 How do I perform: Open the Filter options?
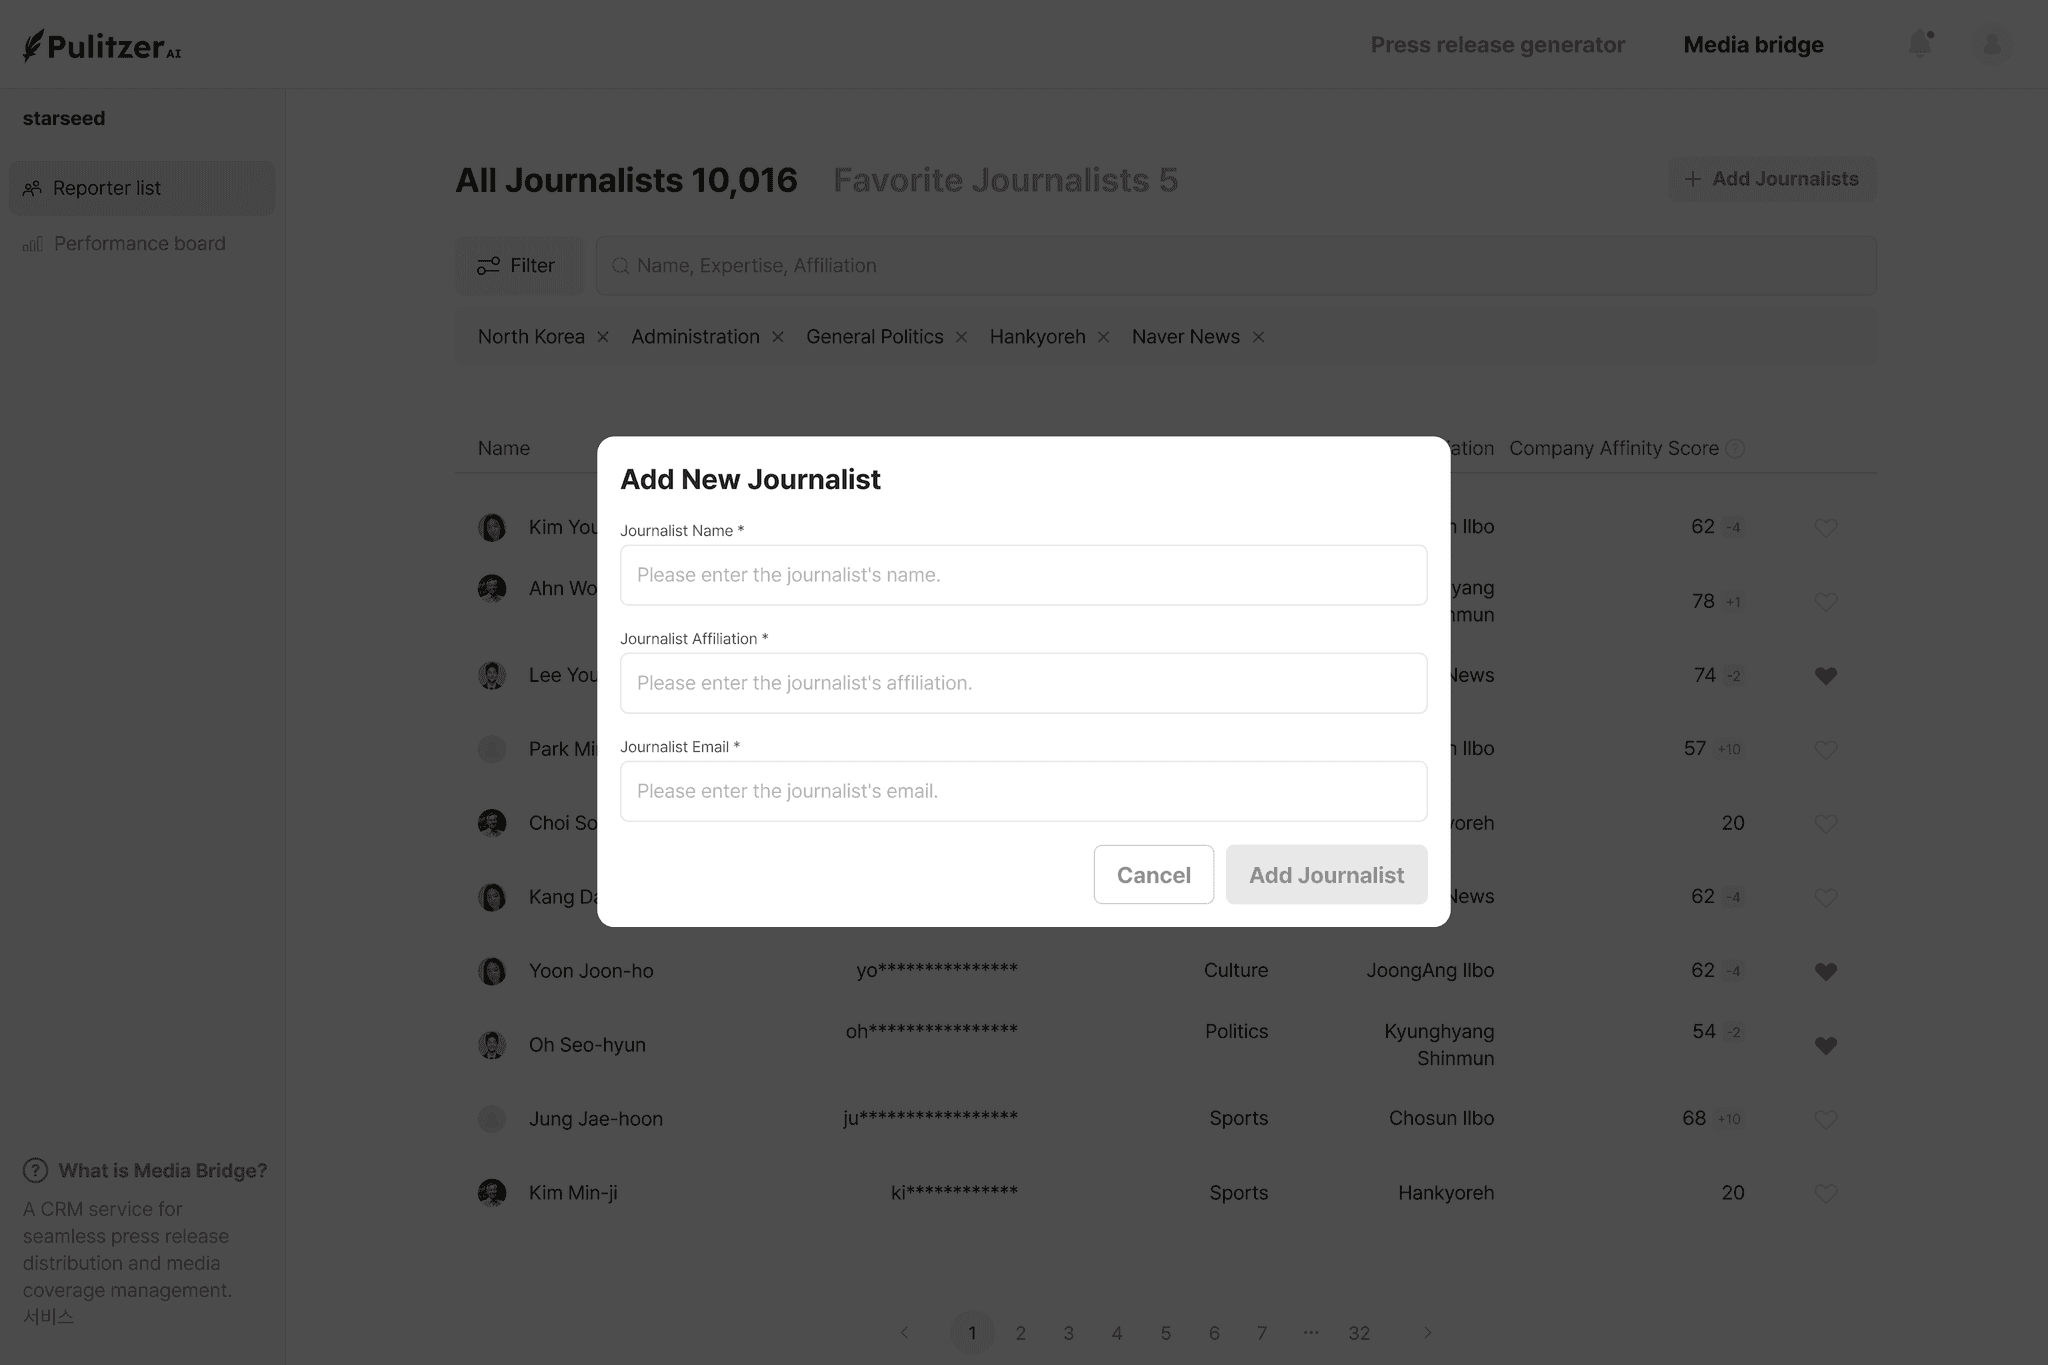[x=518, y=265]
